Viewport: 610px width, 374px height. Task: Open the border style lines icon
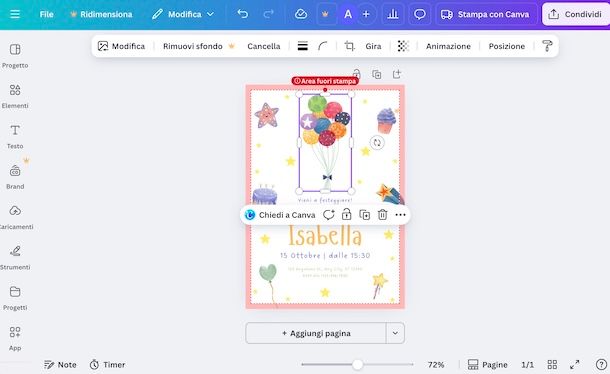(303, 46)
